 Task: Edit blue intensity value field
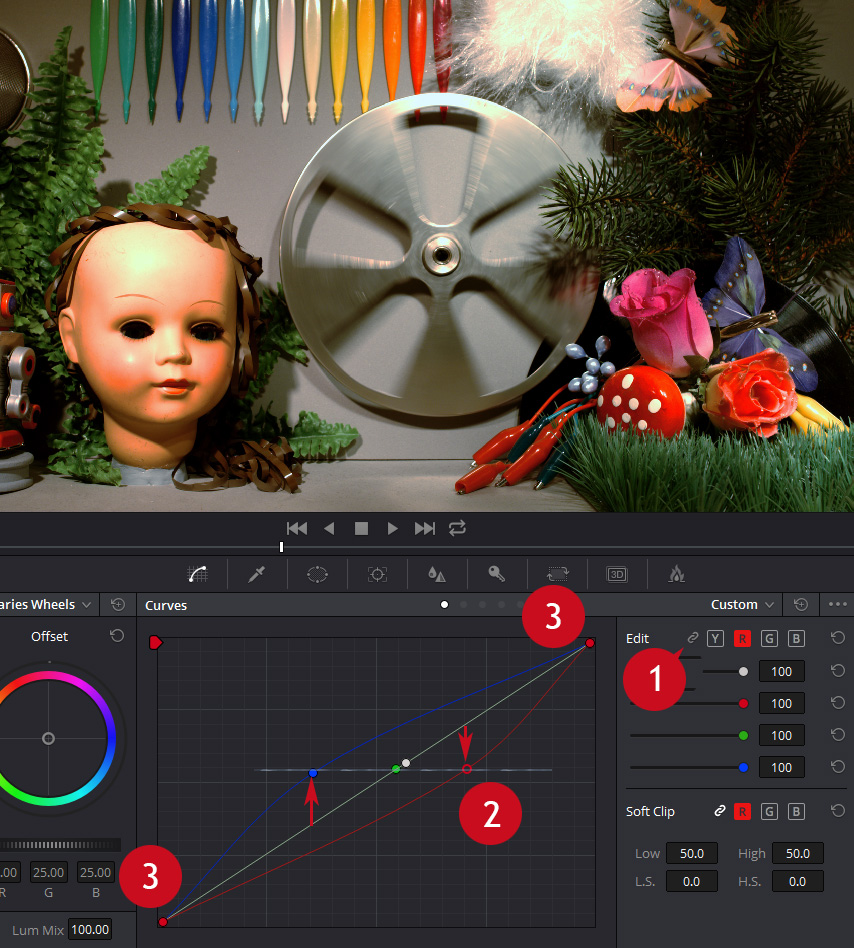781,767
